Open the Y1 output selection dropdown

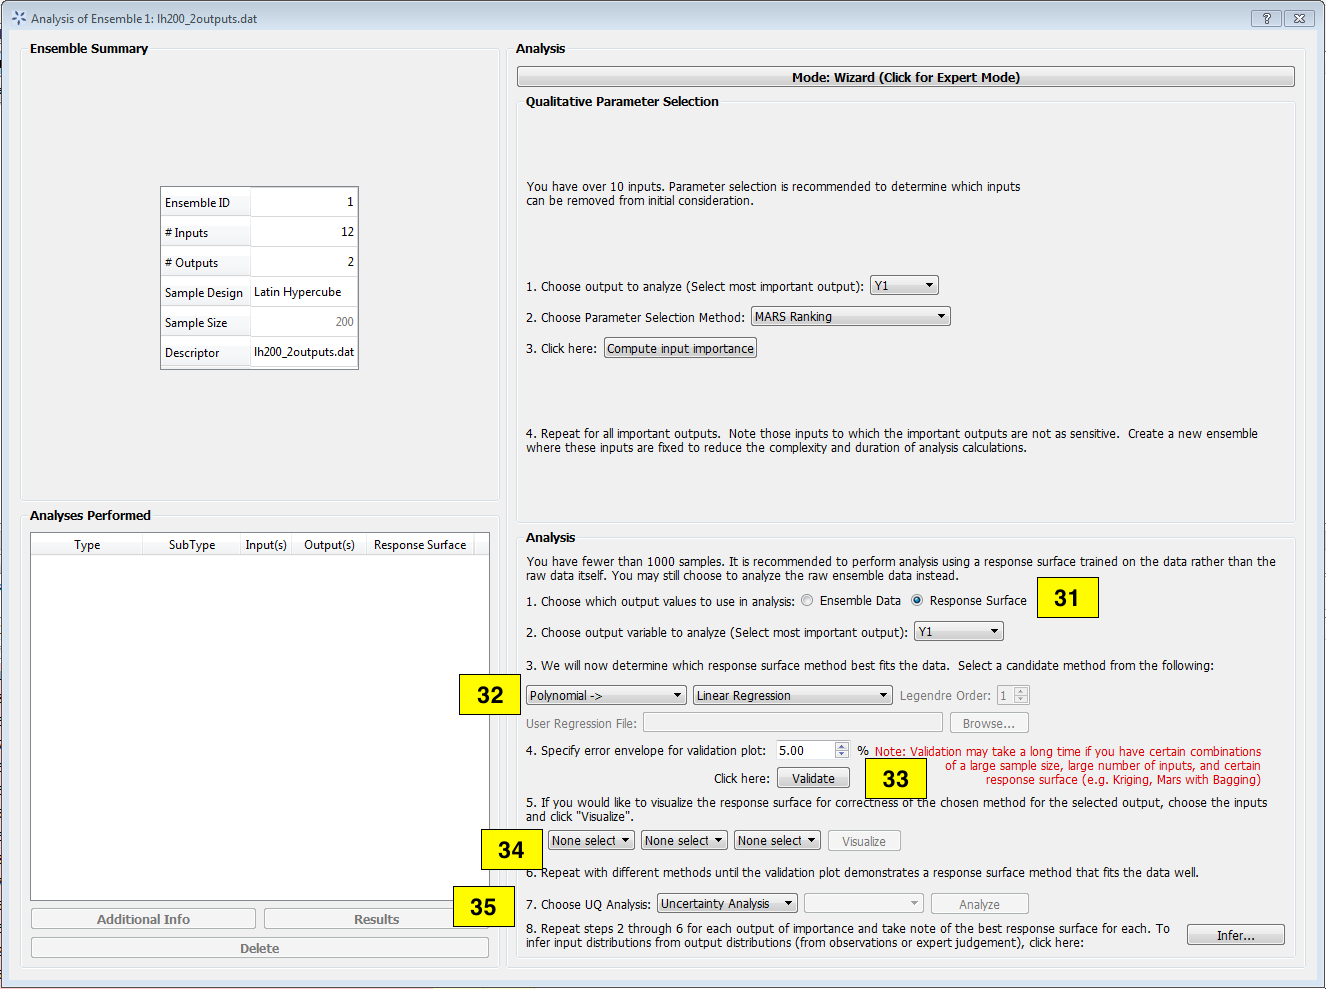[x=904, y=284]
